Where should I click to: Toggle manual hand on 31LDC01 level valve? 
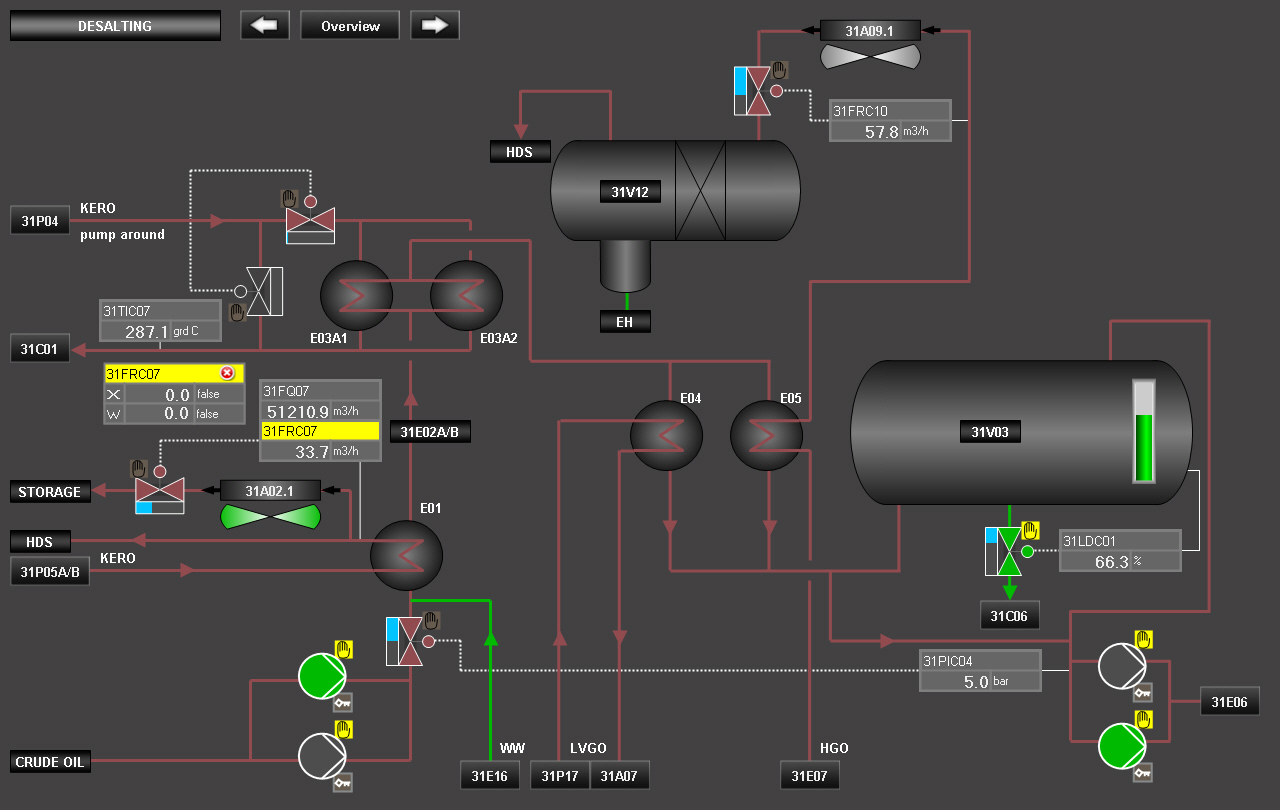click(1031, 530)
